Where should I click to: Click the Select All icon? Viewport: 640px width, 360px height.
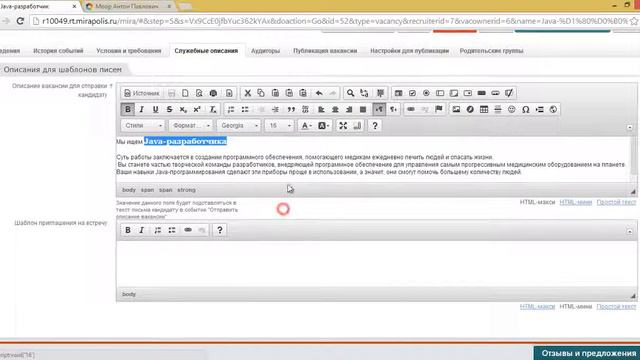[380, 93]
